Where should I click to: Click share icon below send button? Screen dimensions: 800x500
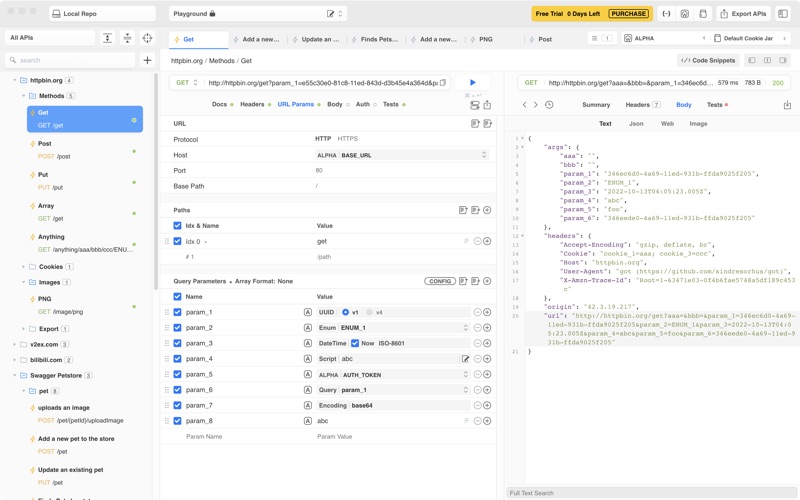click(x=487, y=105)
